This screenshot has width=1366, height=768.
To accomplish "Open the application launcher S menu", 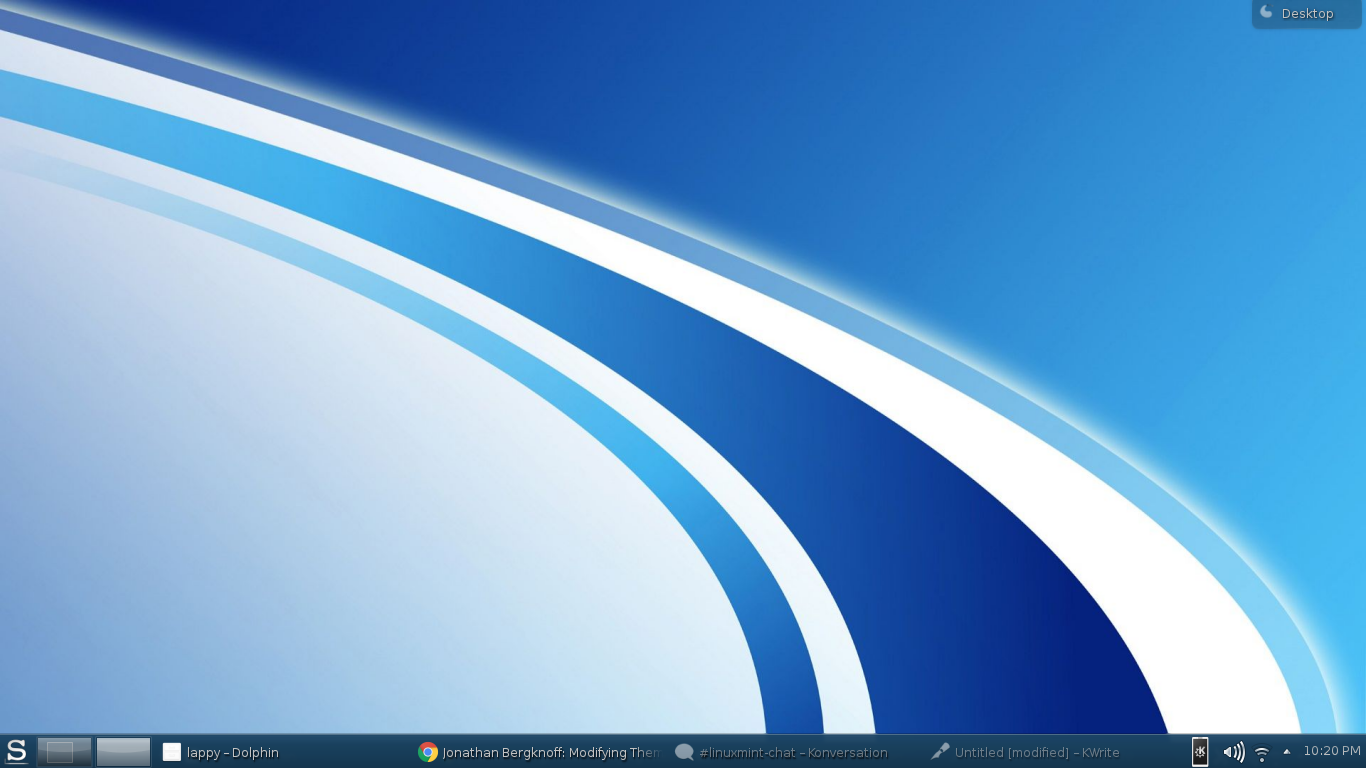I will click(x=16, y=751).
